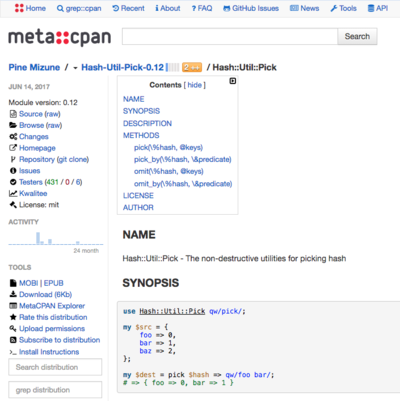Open author link Pine Mizune
Image resolution: width=400 pixels, height=401 pixels.
[x=34, y=67]
